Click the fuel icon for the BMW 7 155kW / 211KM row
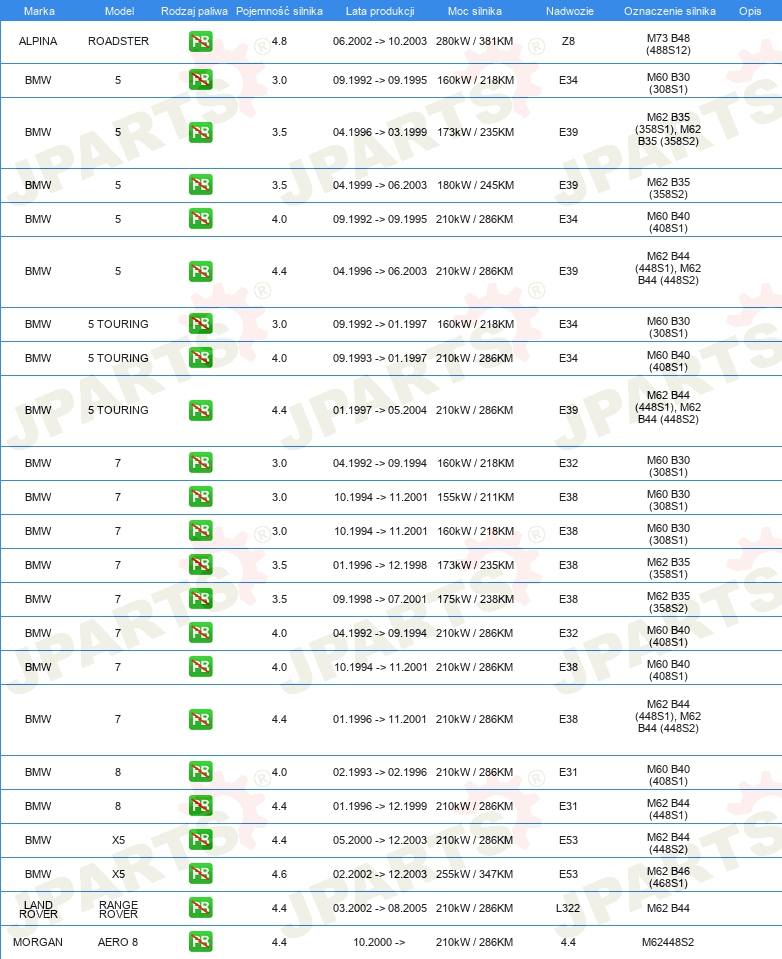 tap(201, 497)
